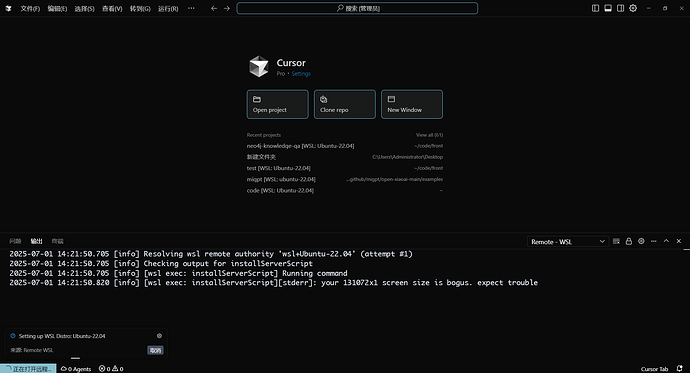Switch to the 输出 panel tab

pos(37,241)
